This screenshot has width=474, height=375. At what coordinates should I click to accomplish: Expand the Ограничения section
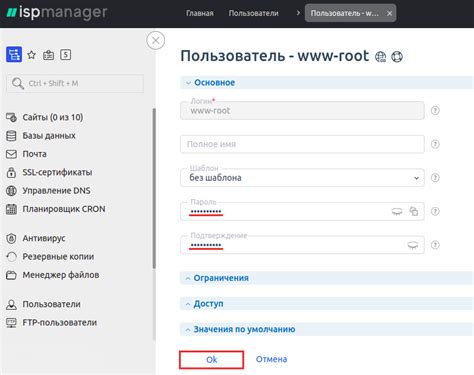(x=327, y=278)
